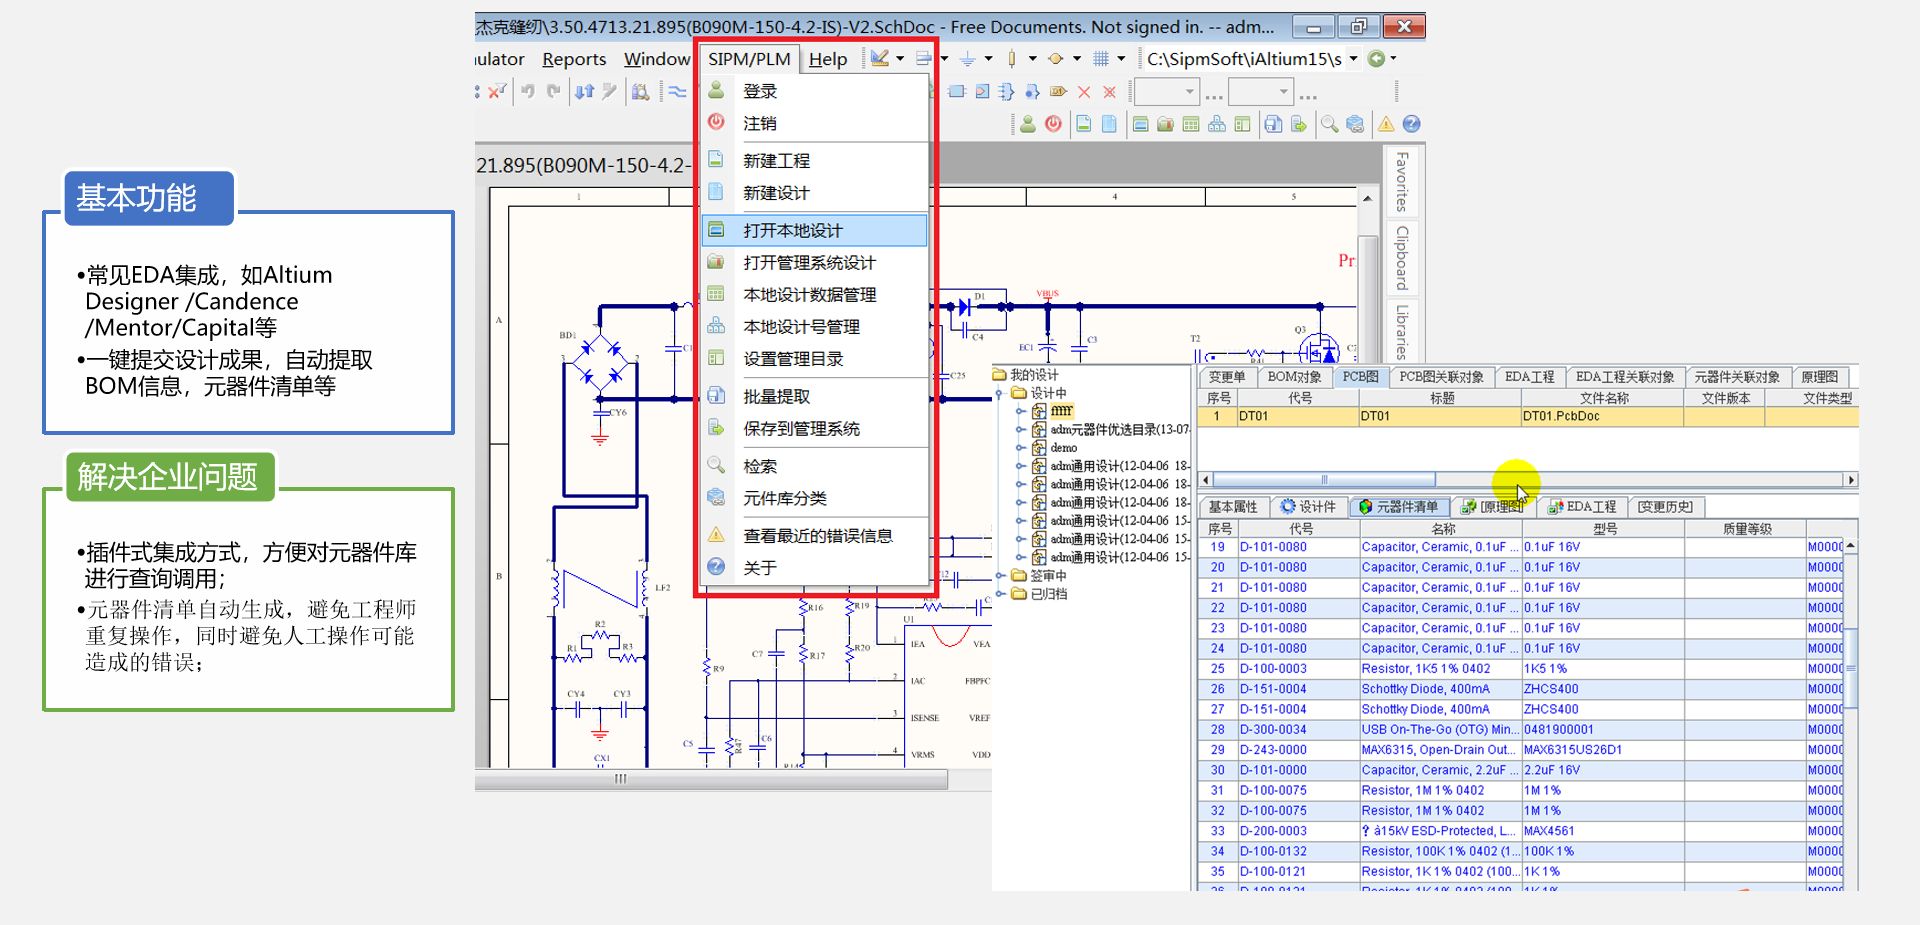Select the DT01 row in PCB table
This screenshot has height=925, width=1920.
[1400, 417]
